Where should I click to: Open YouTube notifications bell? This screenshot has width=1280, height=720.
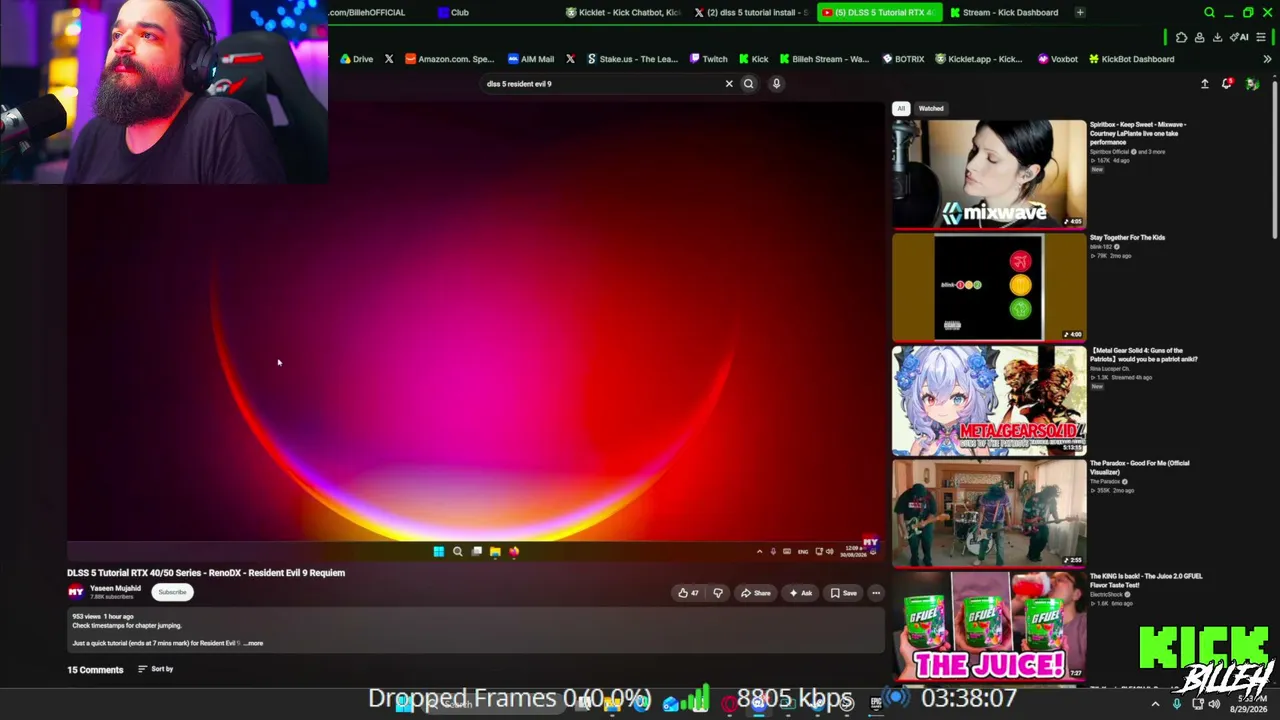[1227, 84]
